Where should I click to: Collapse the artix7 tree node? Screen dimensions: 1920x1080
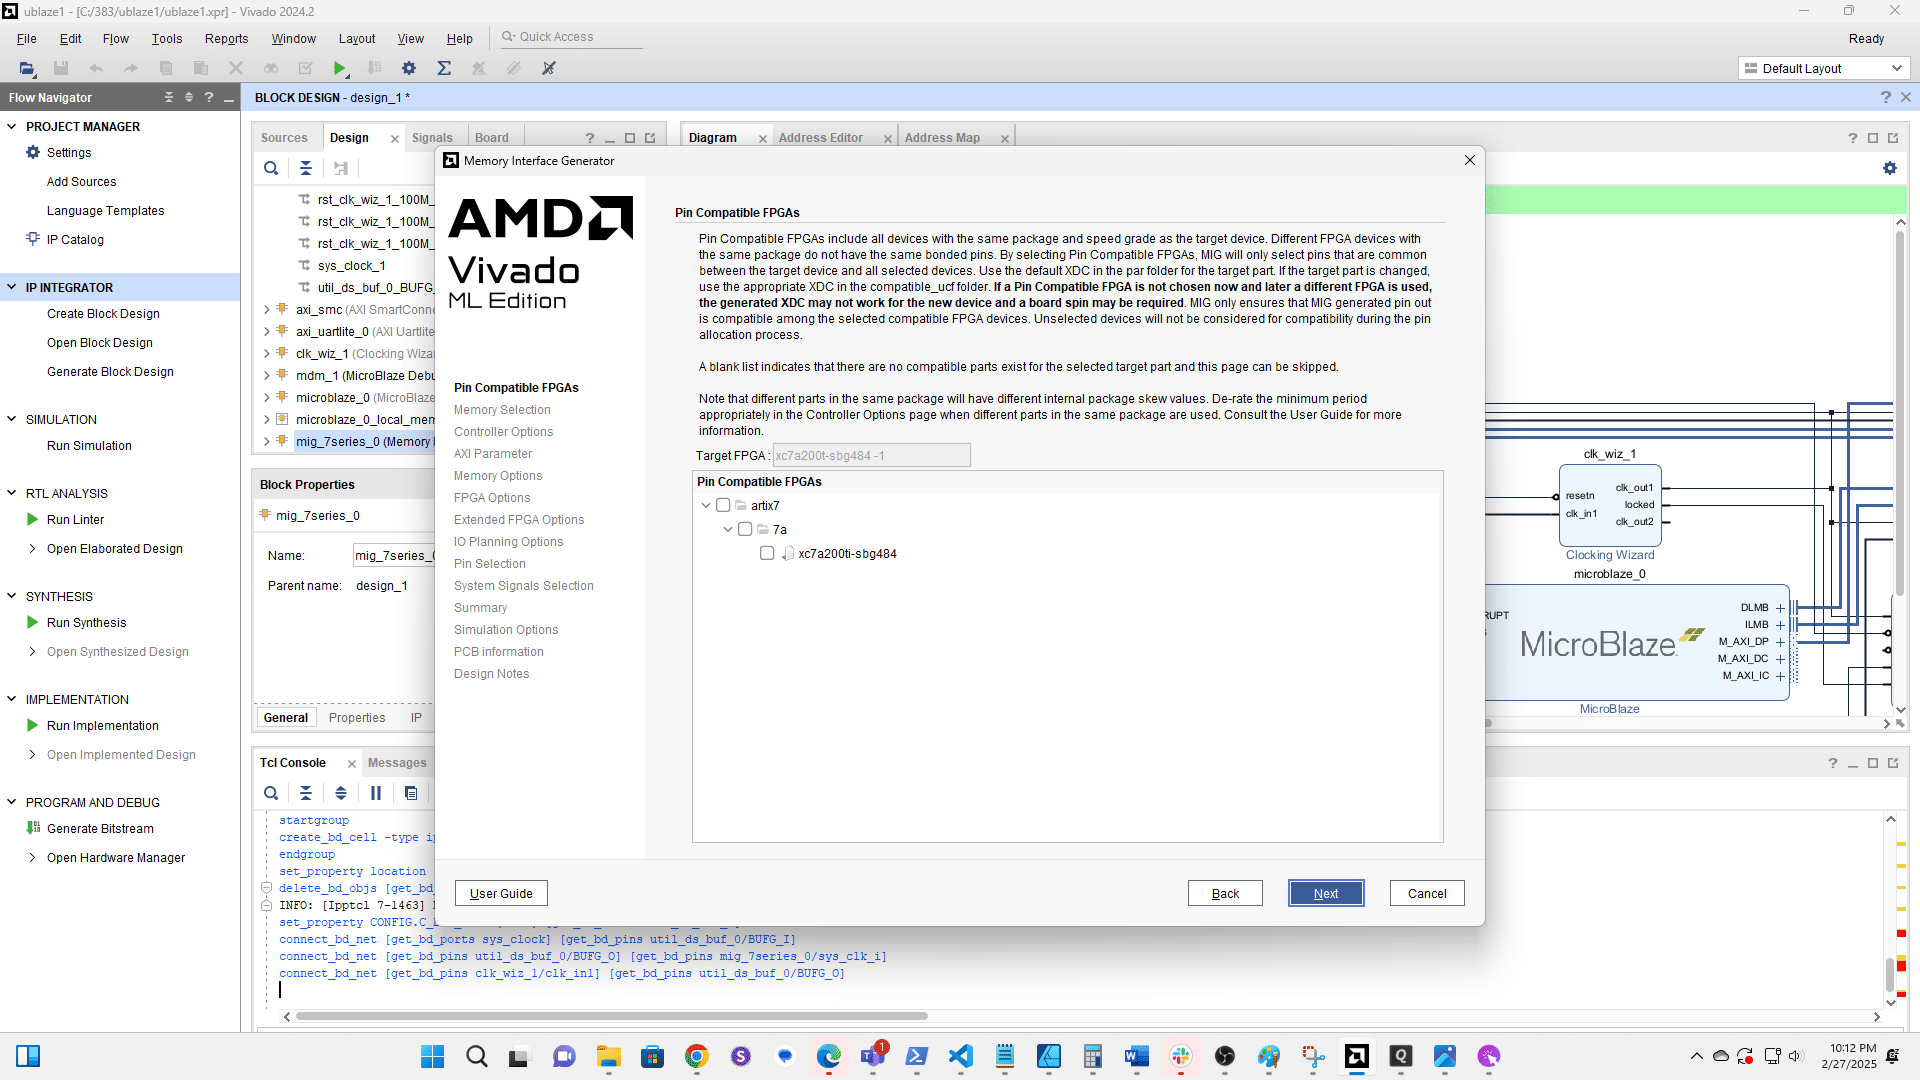pyautogui.click(x=706, y=505)
